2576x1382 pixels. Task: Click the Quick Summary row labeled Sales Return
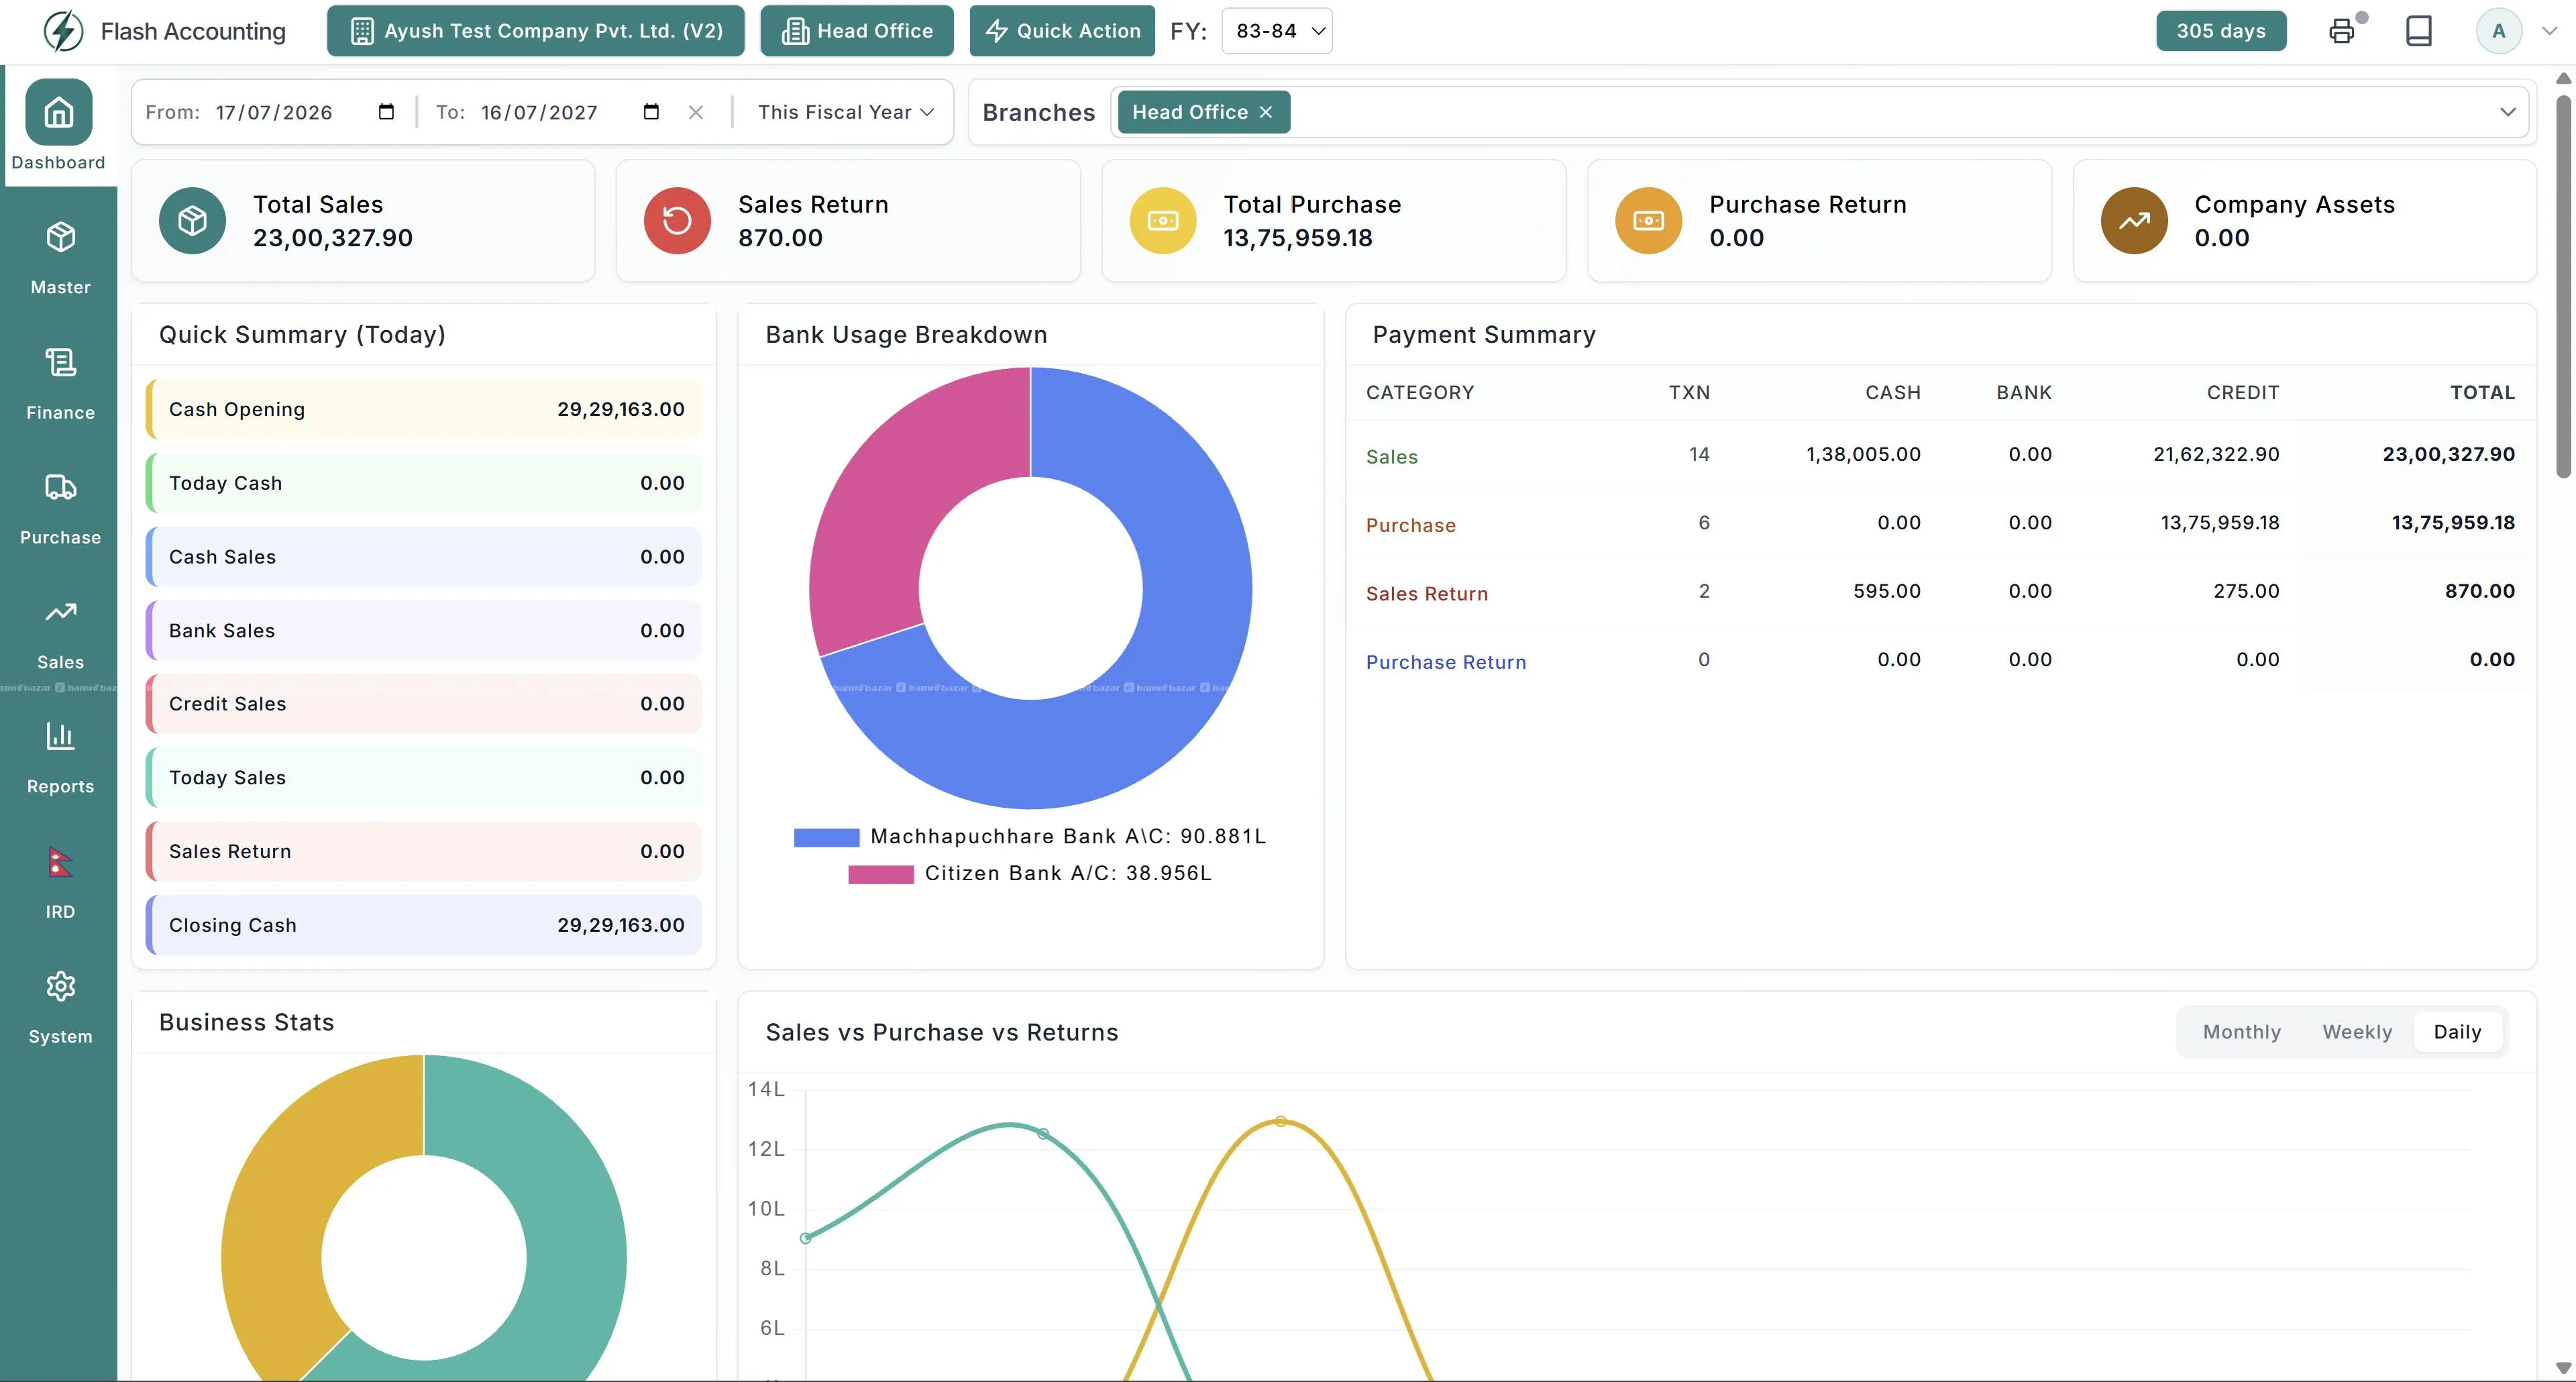pyautogui.click(x=424, y=852)
